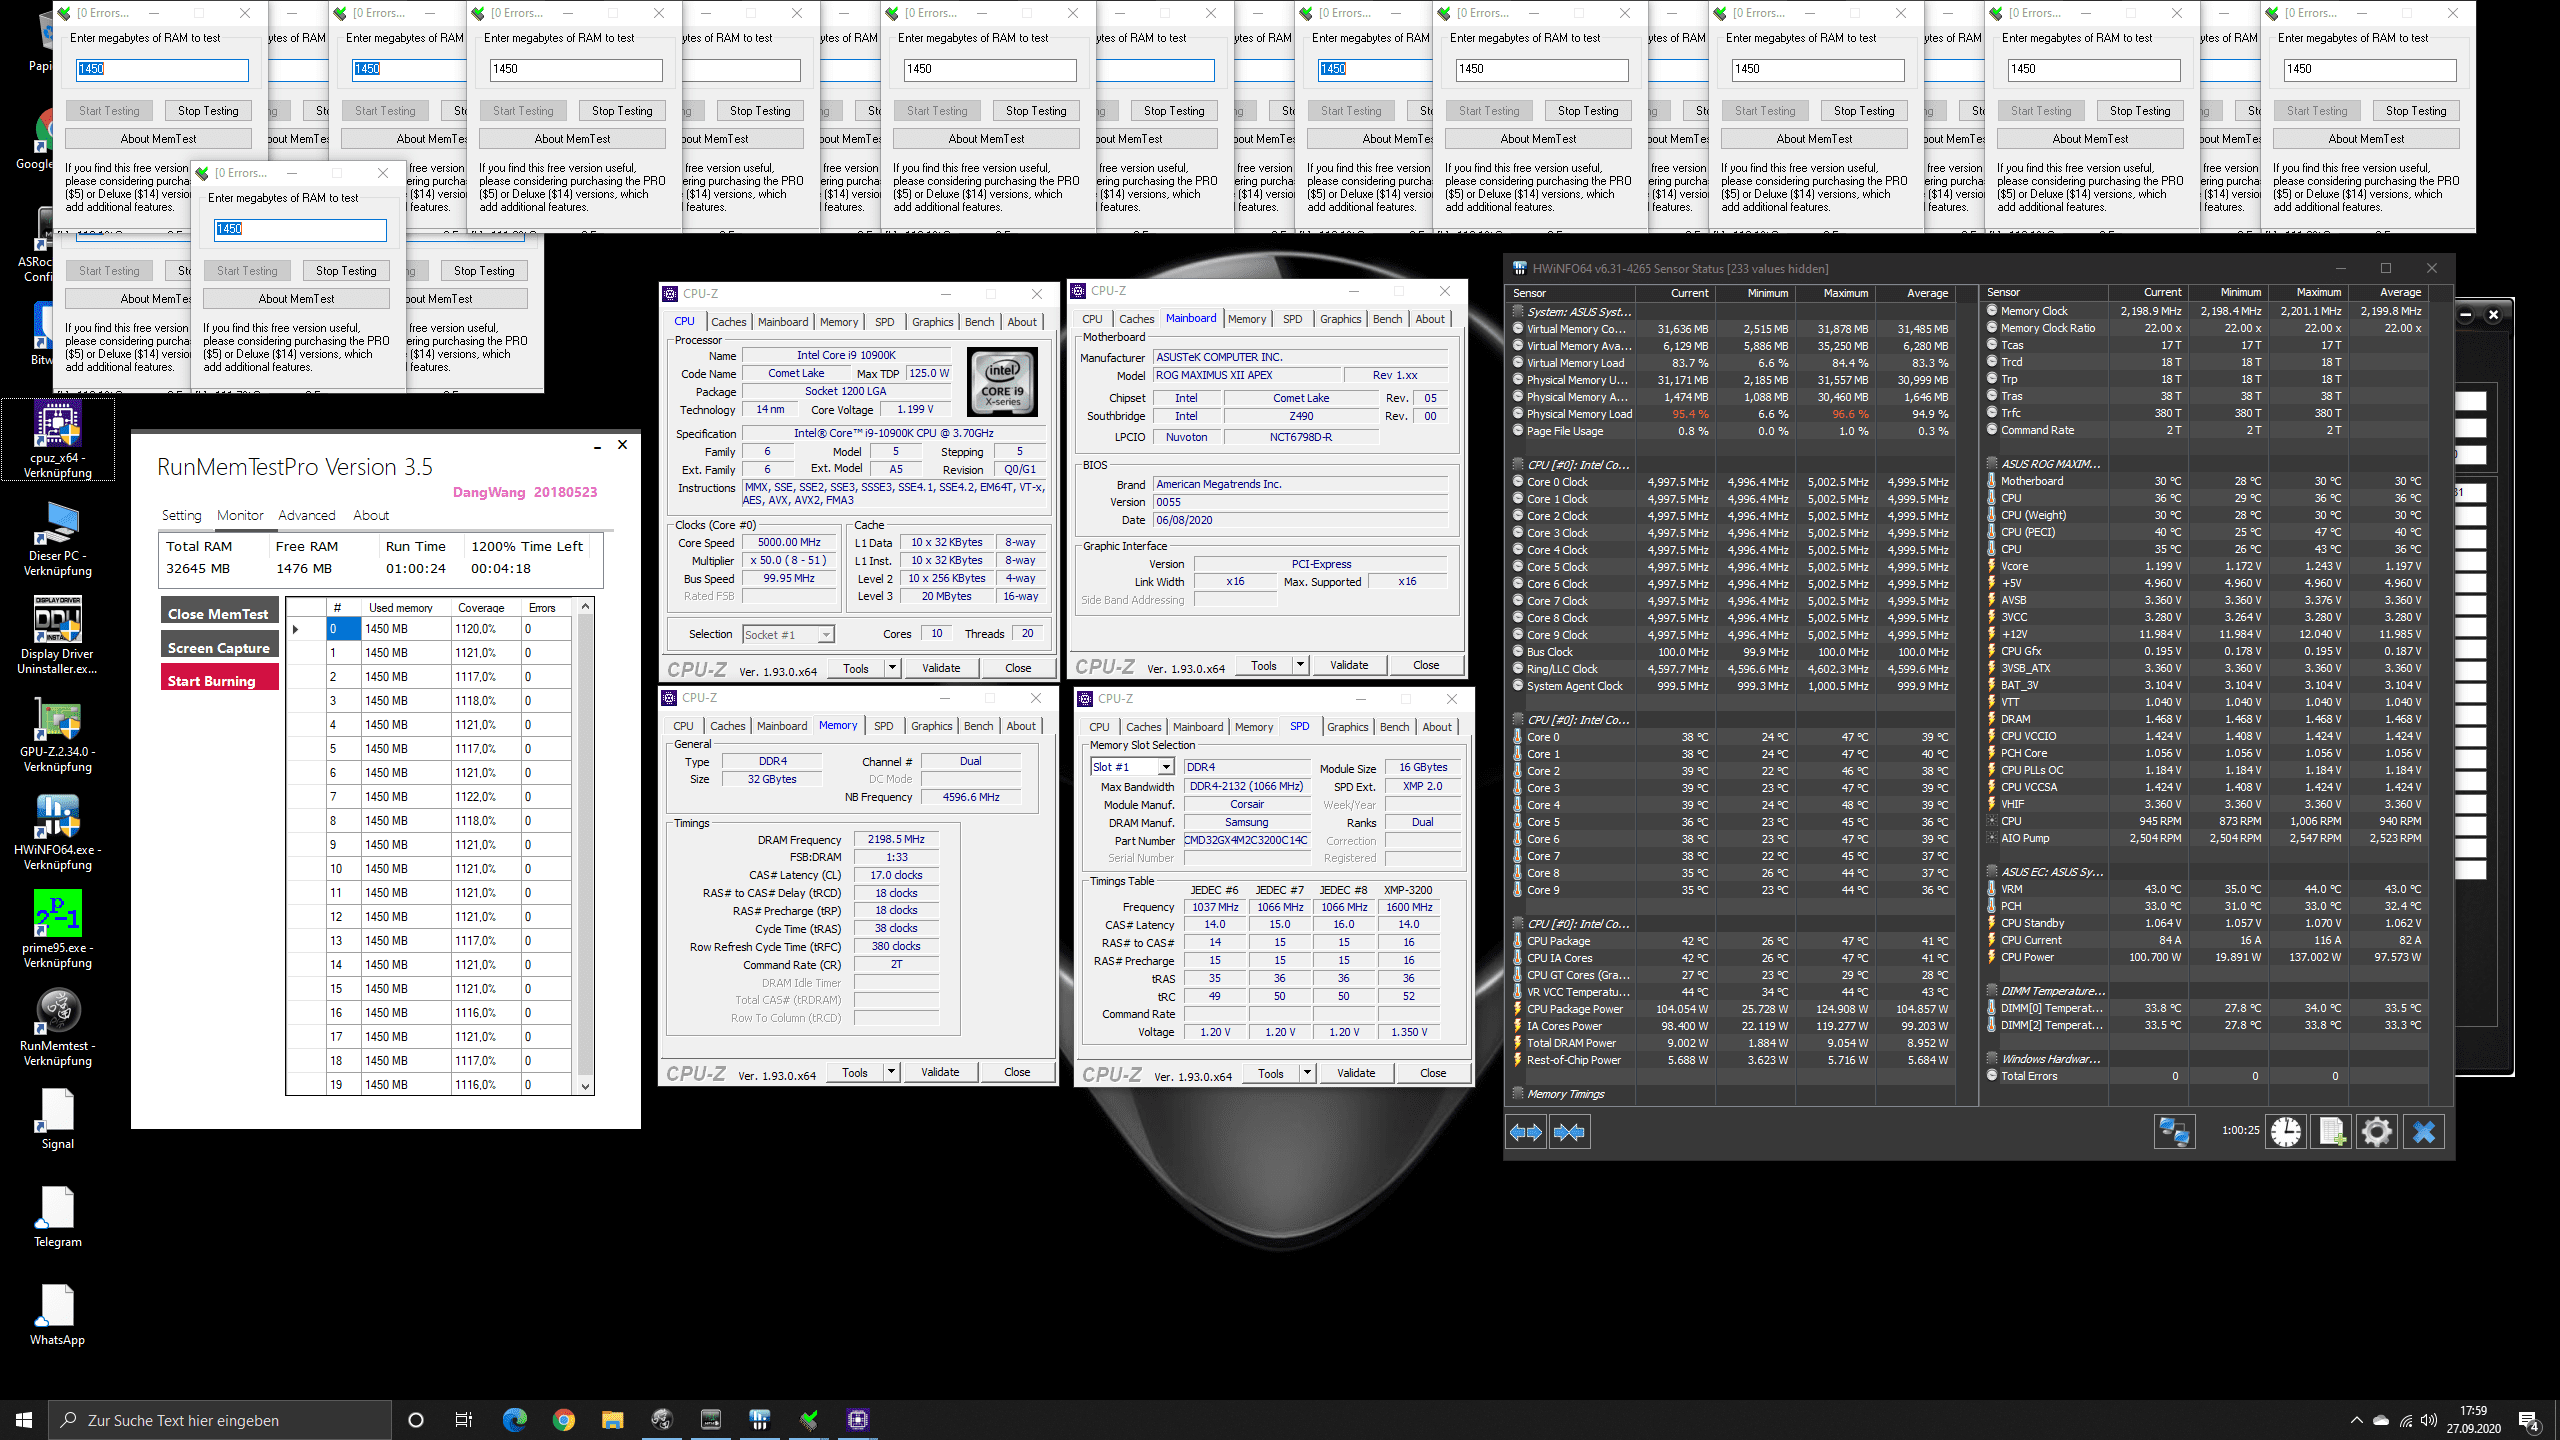Reset HWiNFO timer clock icon

(2286, 1132)
